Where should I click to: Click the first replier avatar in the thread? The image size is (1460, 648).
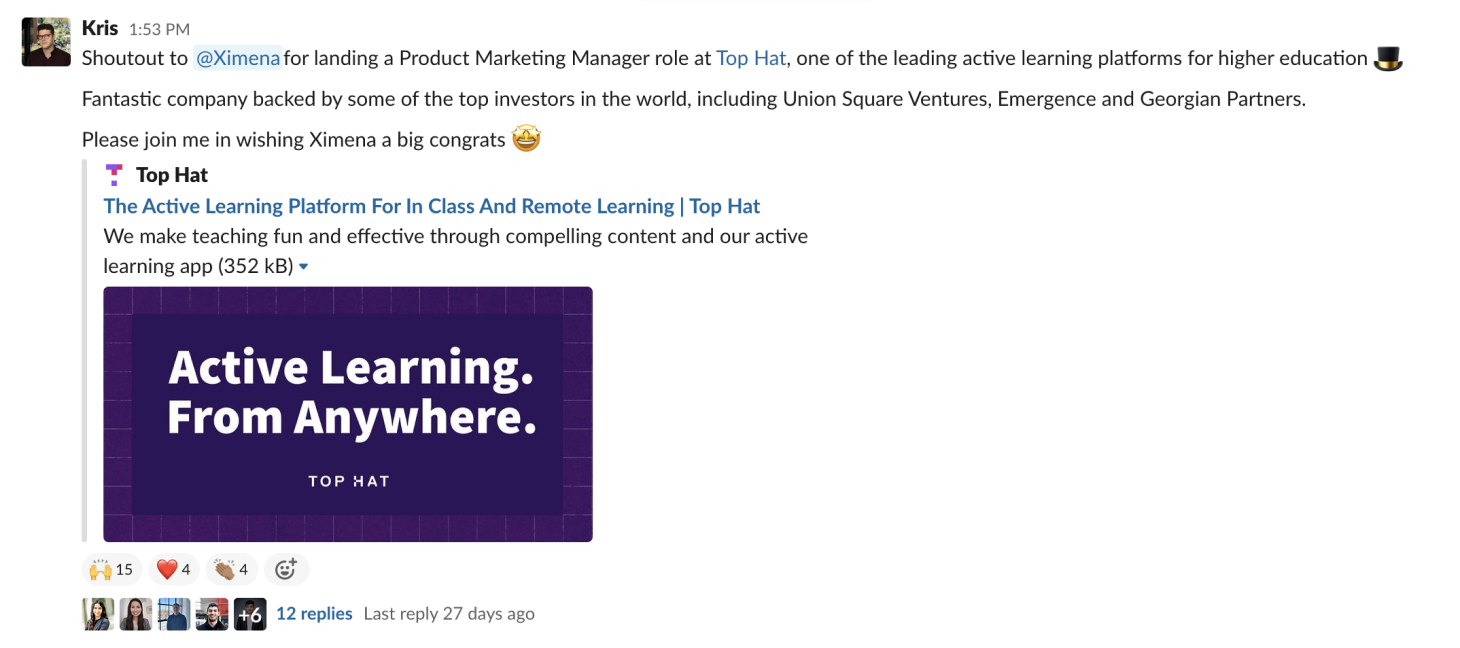(98, 614)
